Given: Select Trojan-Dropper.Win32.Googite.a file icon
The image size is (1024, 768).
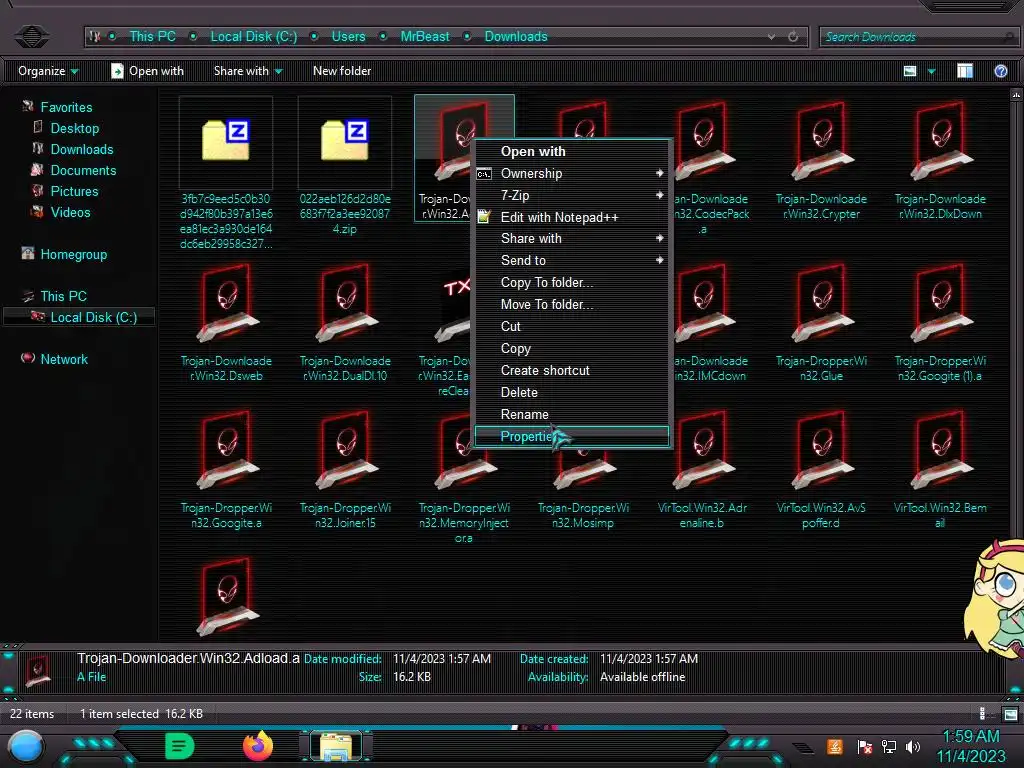Looking at the screenshot, I should [226, 450].
